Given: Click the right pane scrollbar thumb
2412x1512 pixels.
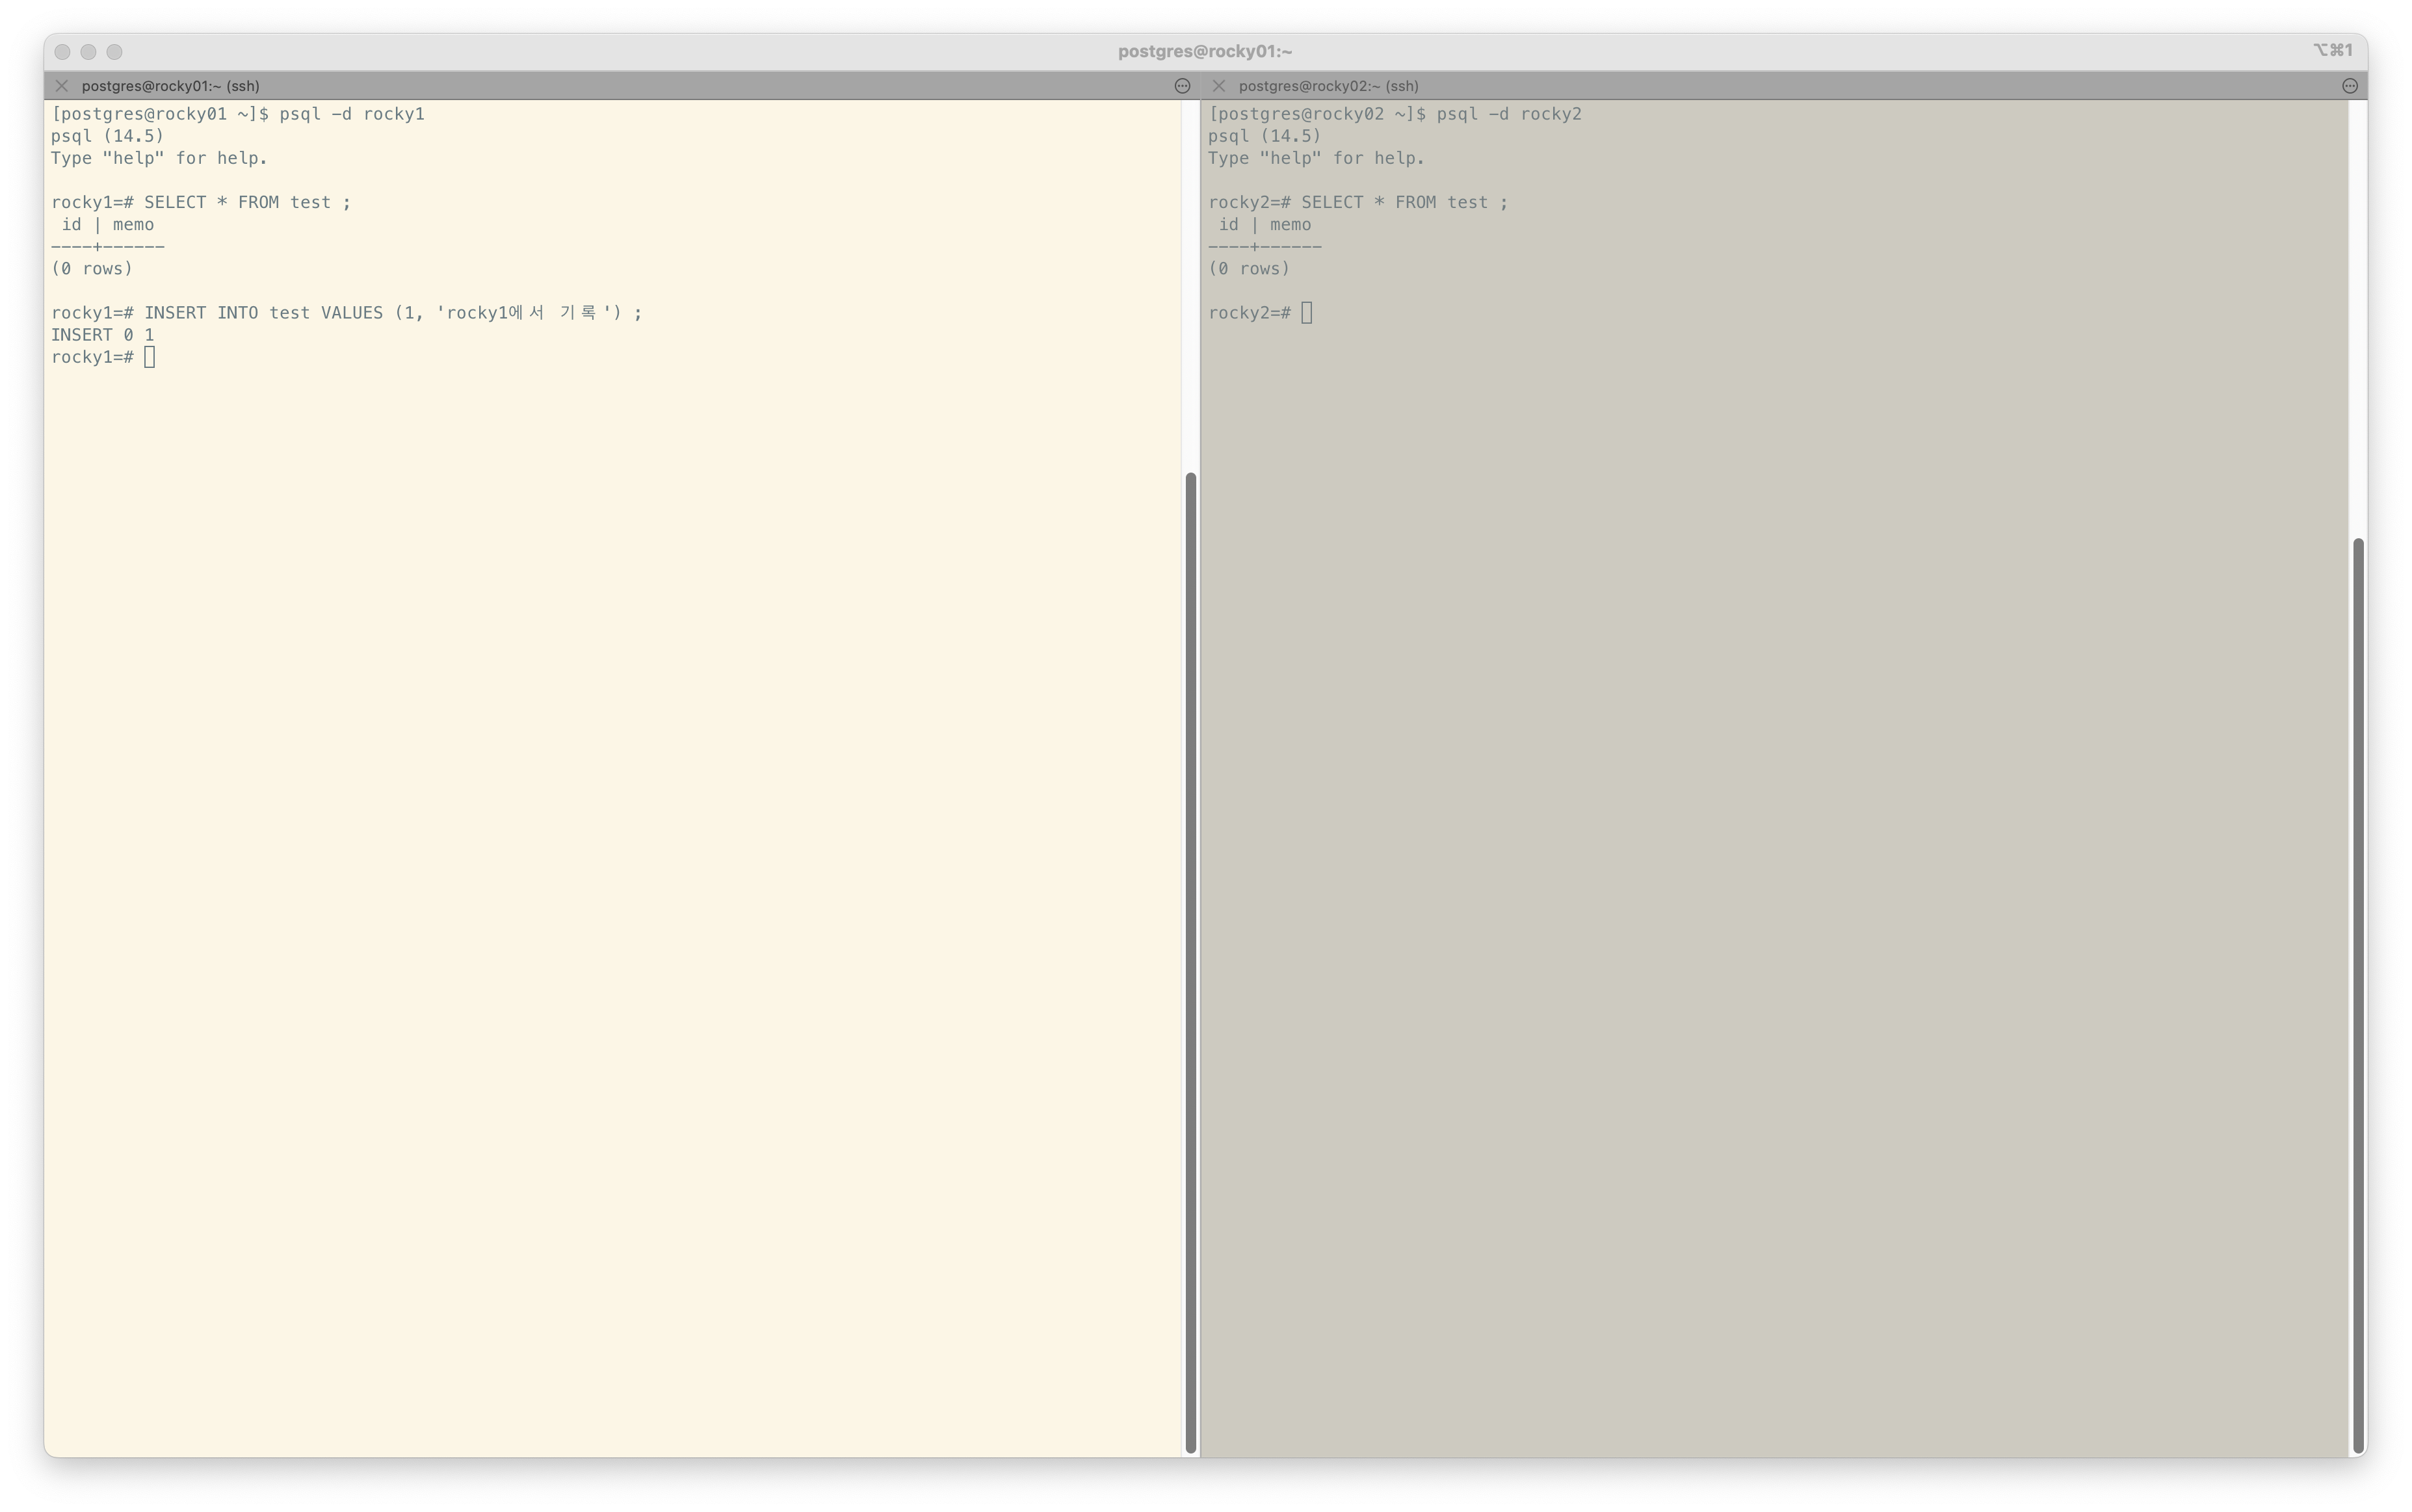Looking at the screenshot, I should coord(2358,995).
